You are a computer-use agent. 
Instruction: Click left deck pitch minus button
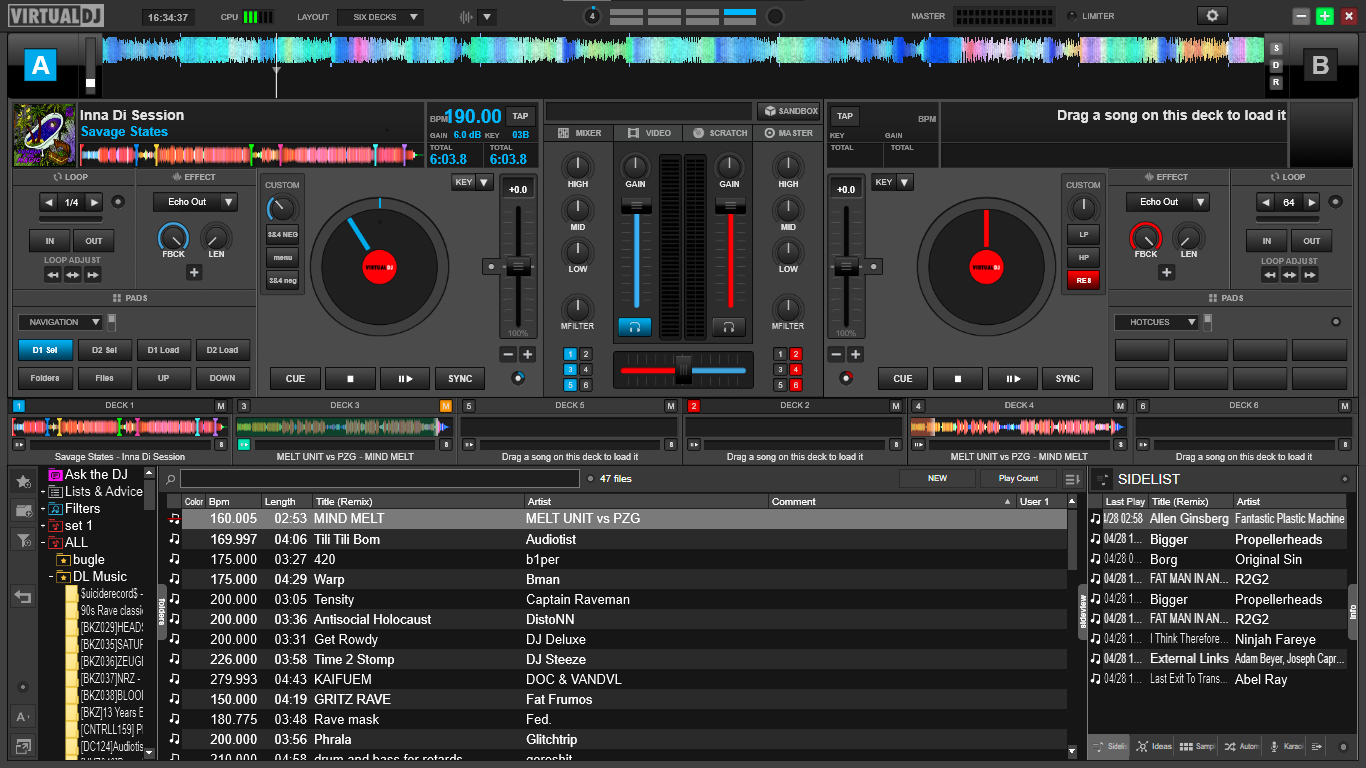pos(508,354)
